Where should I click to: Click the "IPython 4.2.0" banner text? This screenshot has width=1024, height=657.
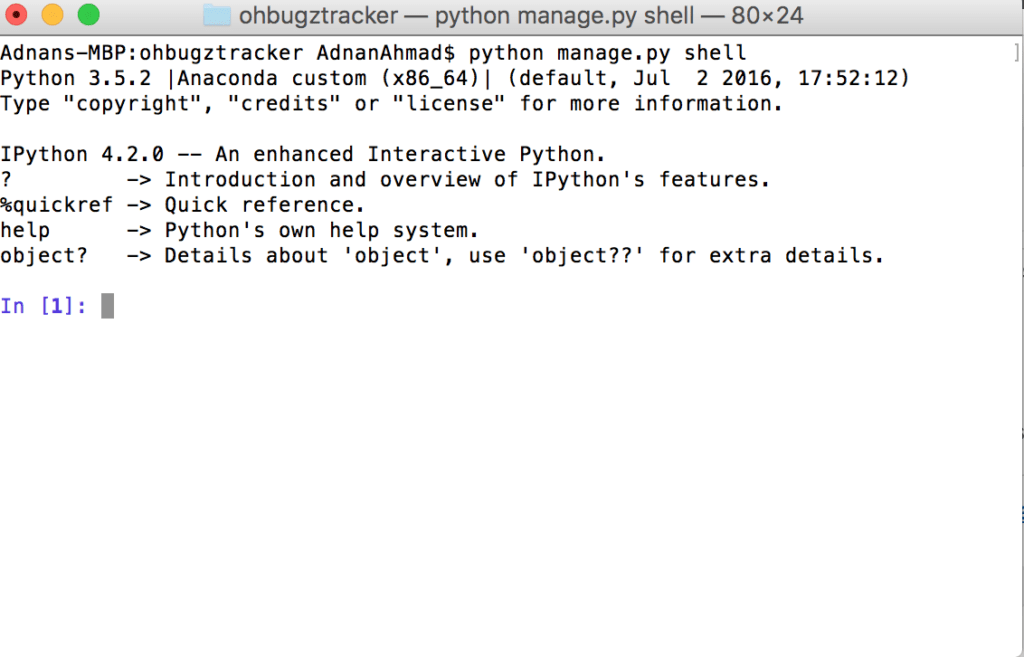click(x=81, y=154)
